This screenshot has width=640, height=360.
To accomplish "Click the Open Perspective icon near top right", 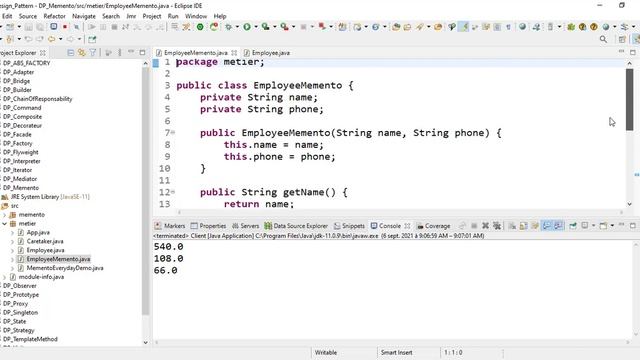I will coord(622,39).
